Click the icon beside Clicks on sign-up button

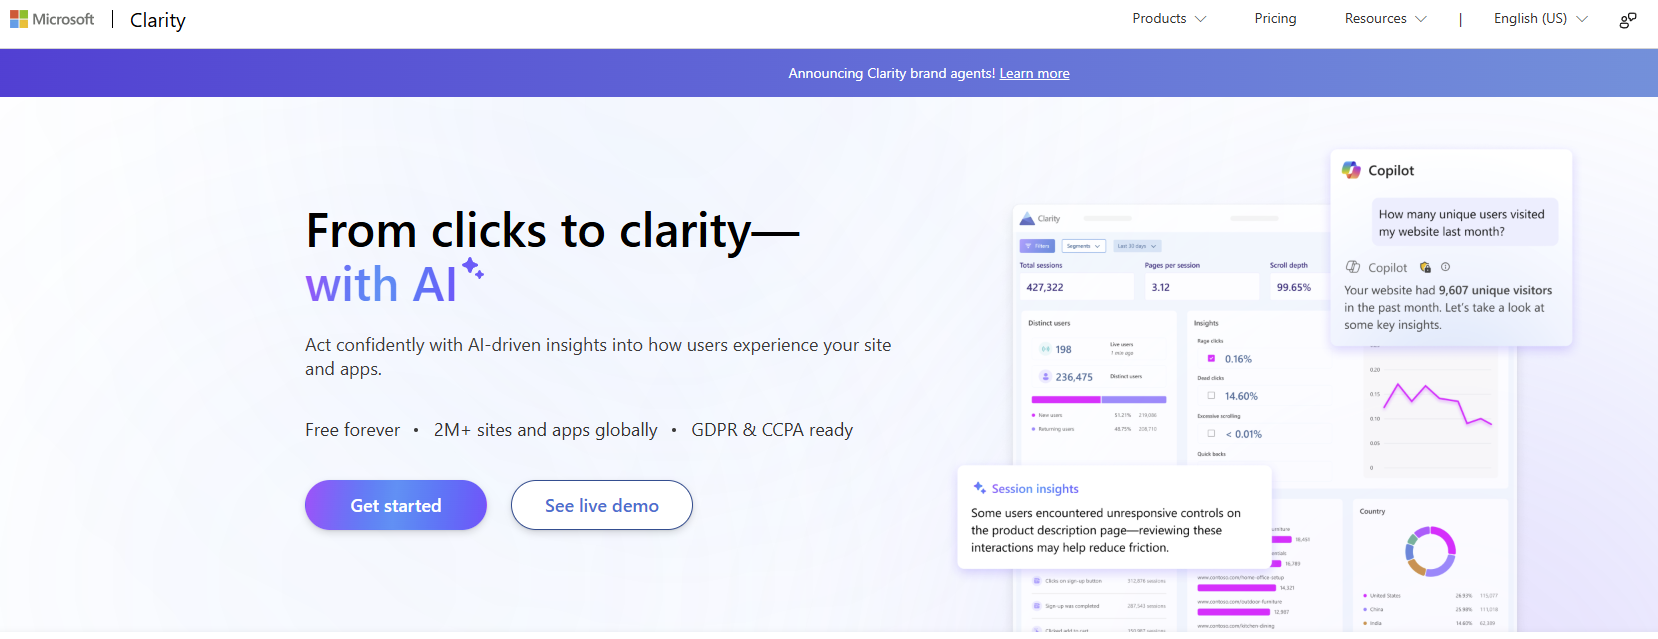pyautogui.click(x=1037, y=580)
